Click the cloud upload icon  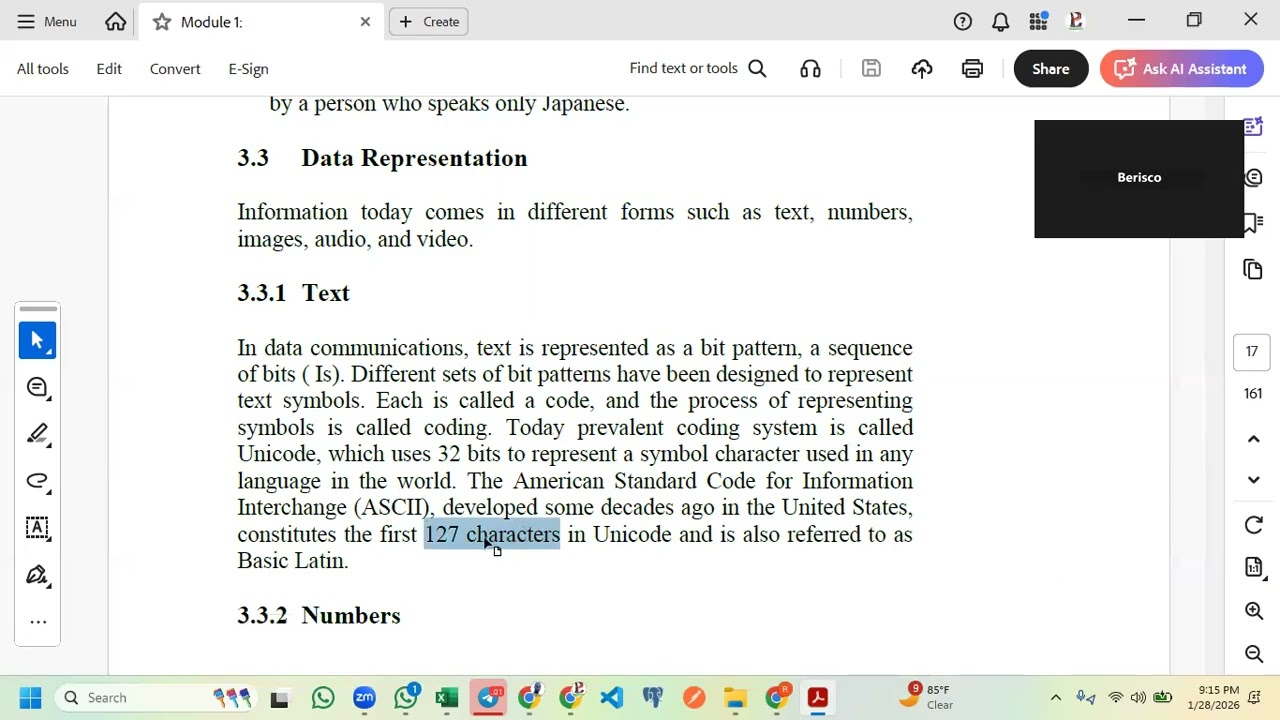(922, 68)
